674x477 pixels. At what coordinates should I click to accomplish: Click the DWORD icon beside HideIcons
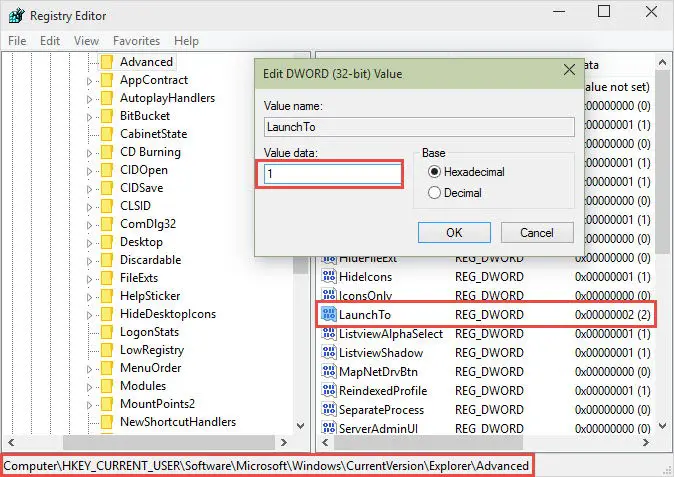[x=329, y=276]
